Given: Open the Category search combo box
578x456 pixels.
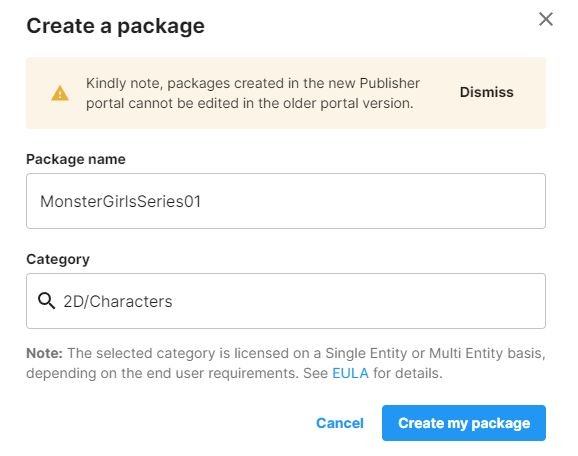Looking at the screenshot, I should pos(286,301).
